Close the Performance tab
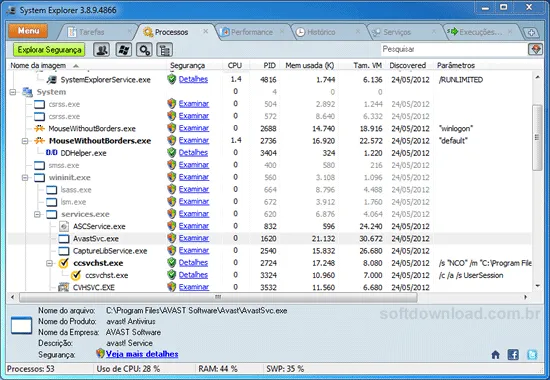This screenshot has height=380, width=550. click(x=282, y=32)
